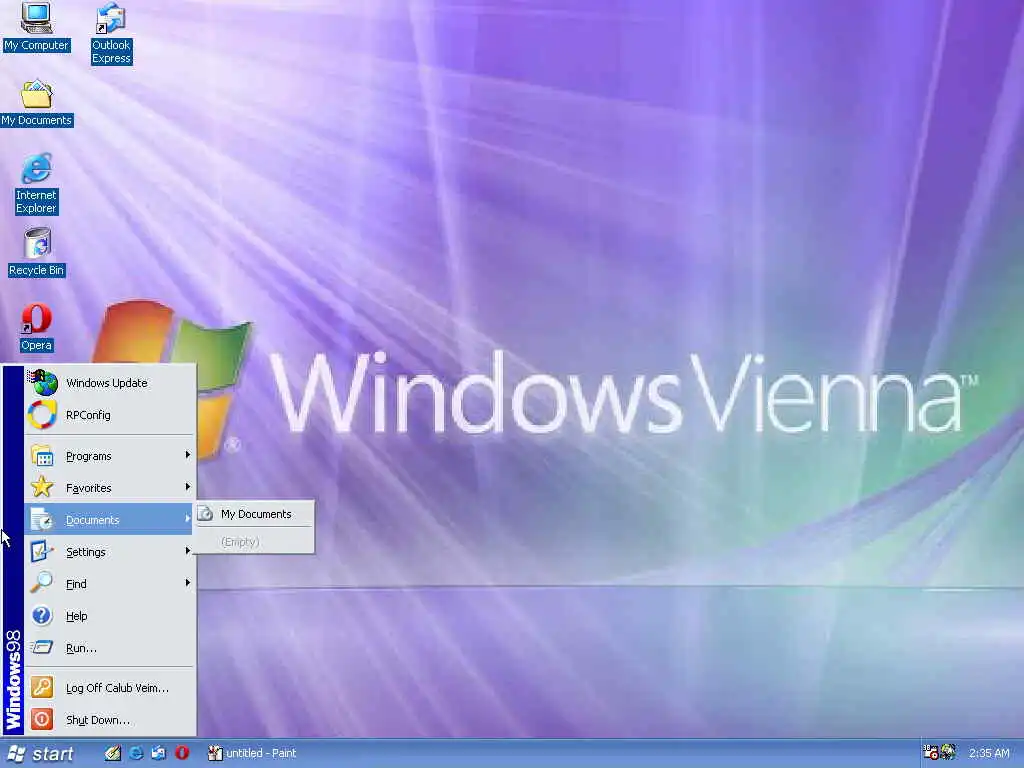The image size is (1024, 768).
Task: Select Log Off Calub Veim... entry
Action: [110, 687]
